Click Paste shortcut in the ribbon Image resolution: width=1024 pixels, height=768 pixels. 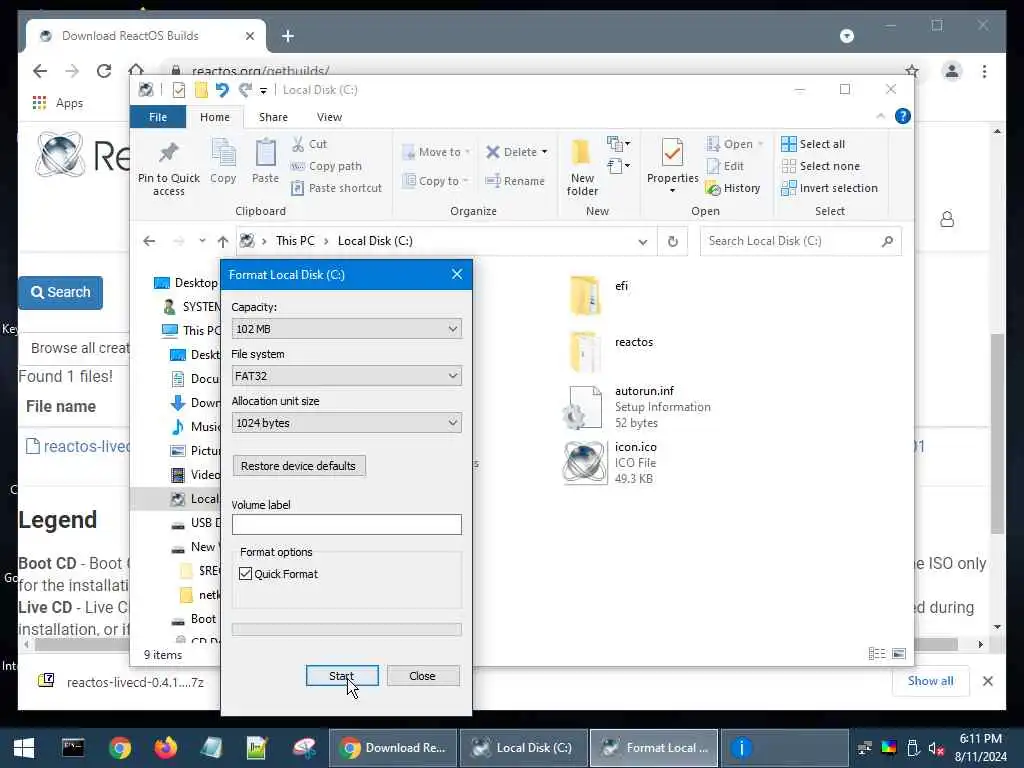tap(336, 188)
